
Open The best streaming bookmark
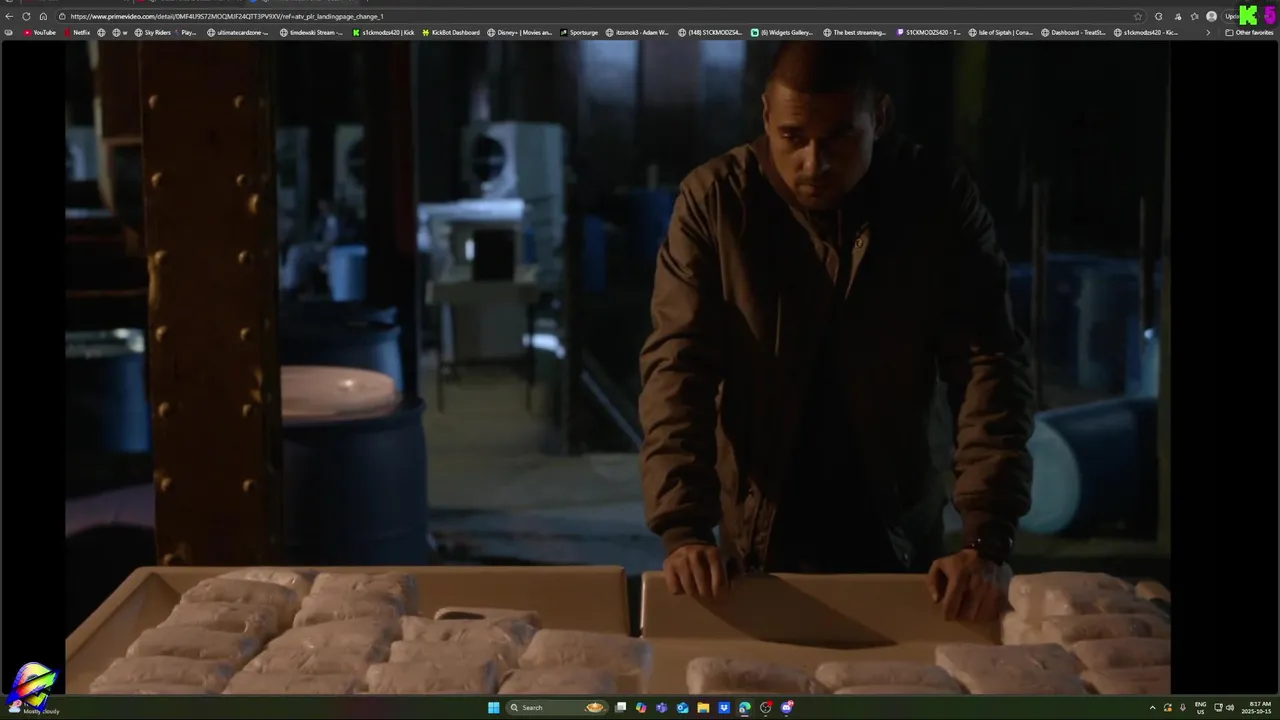point(855,32)
